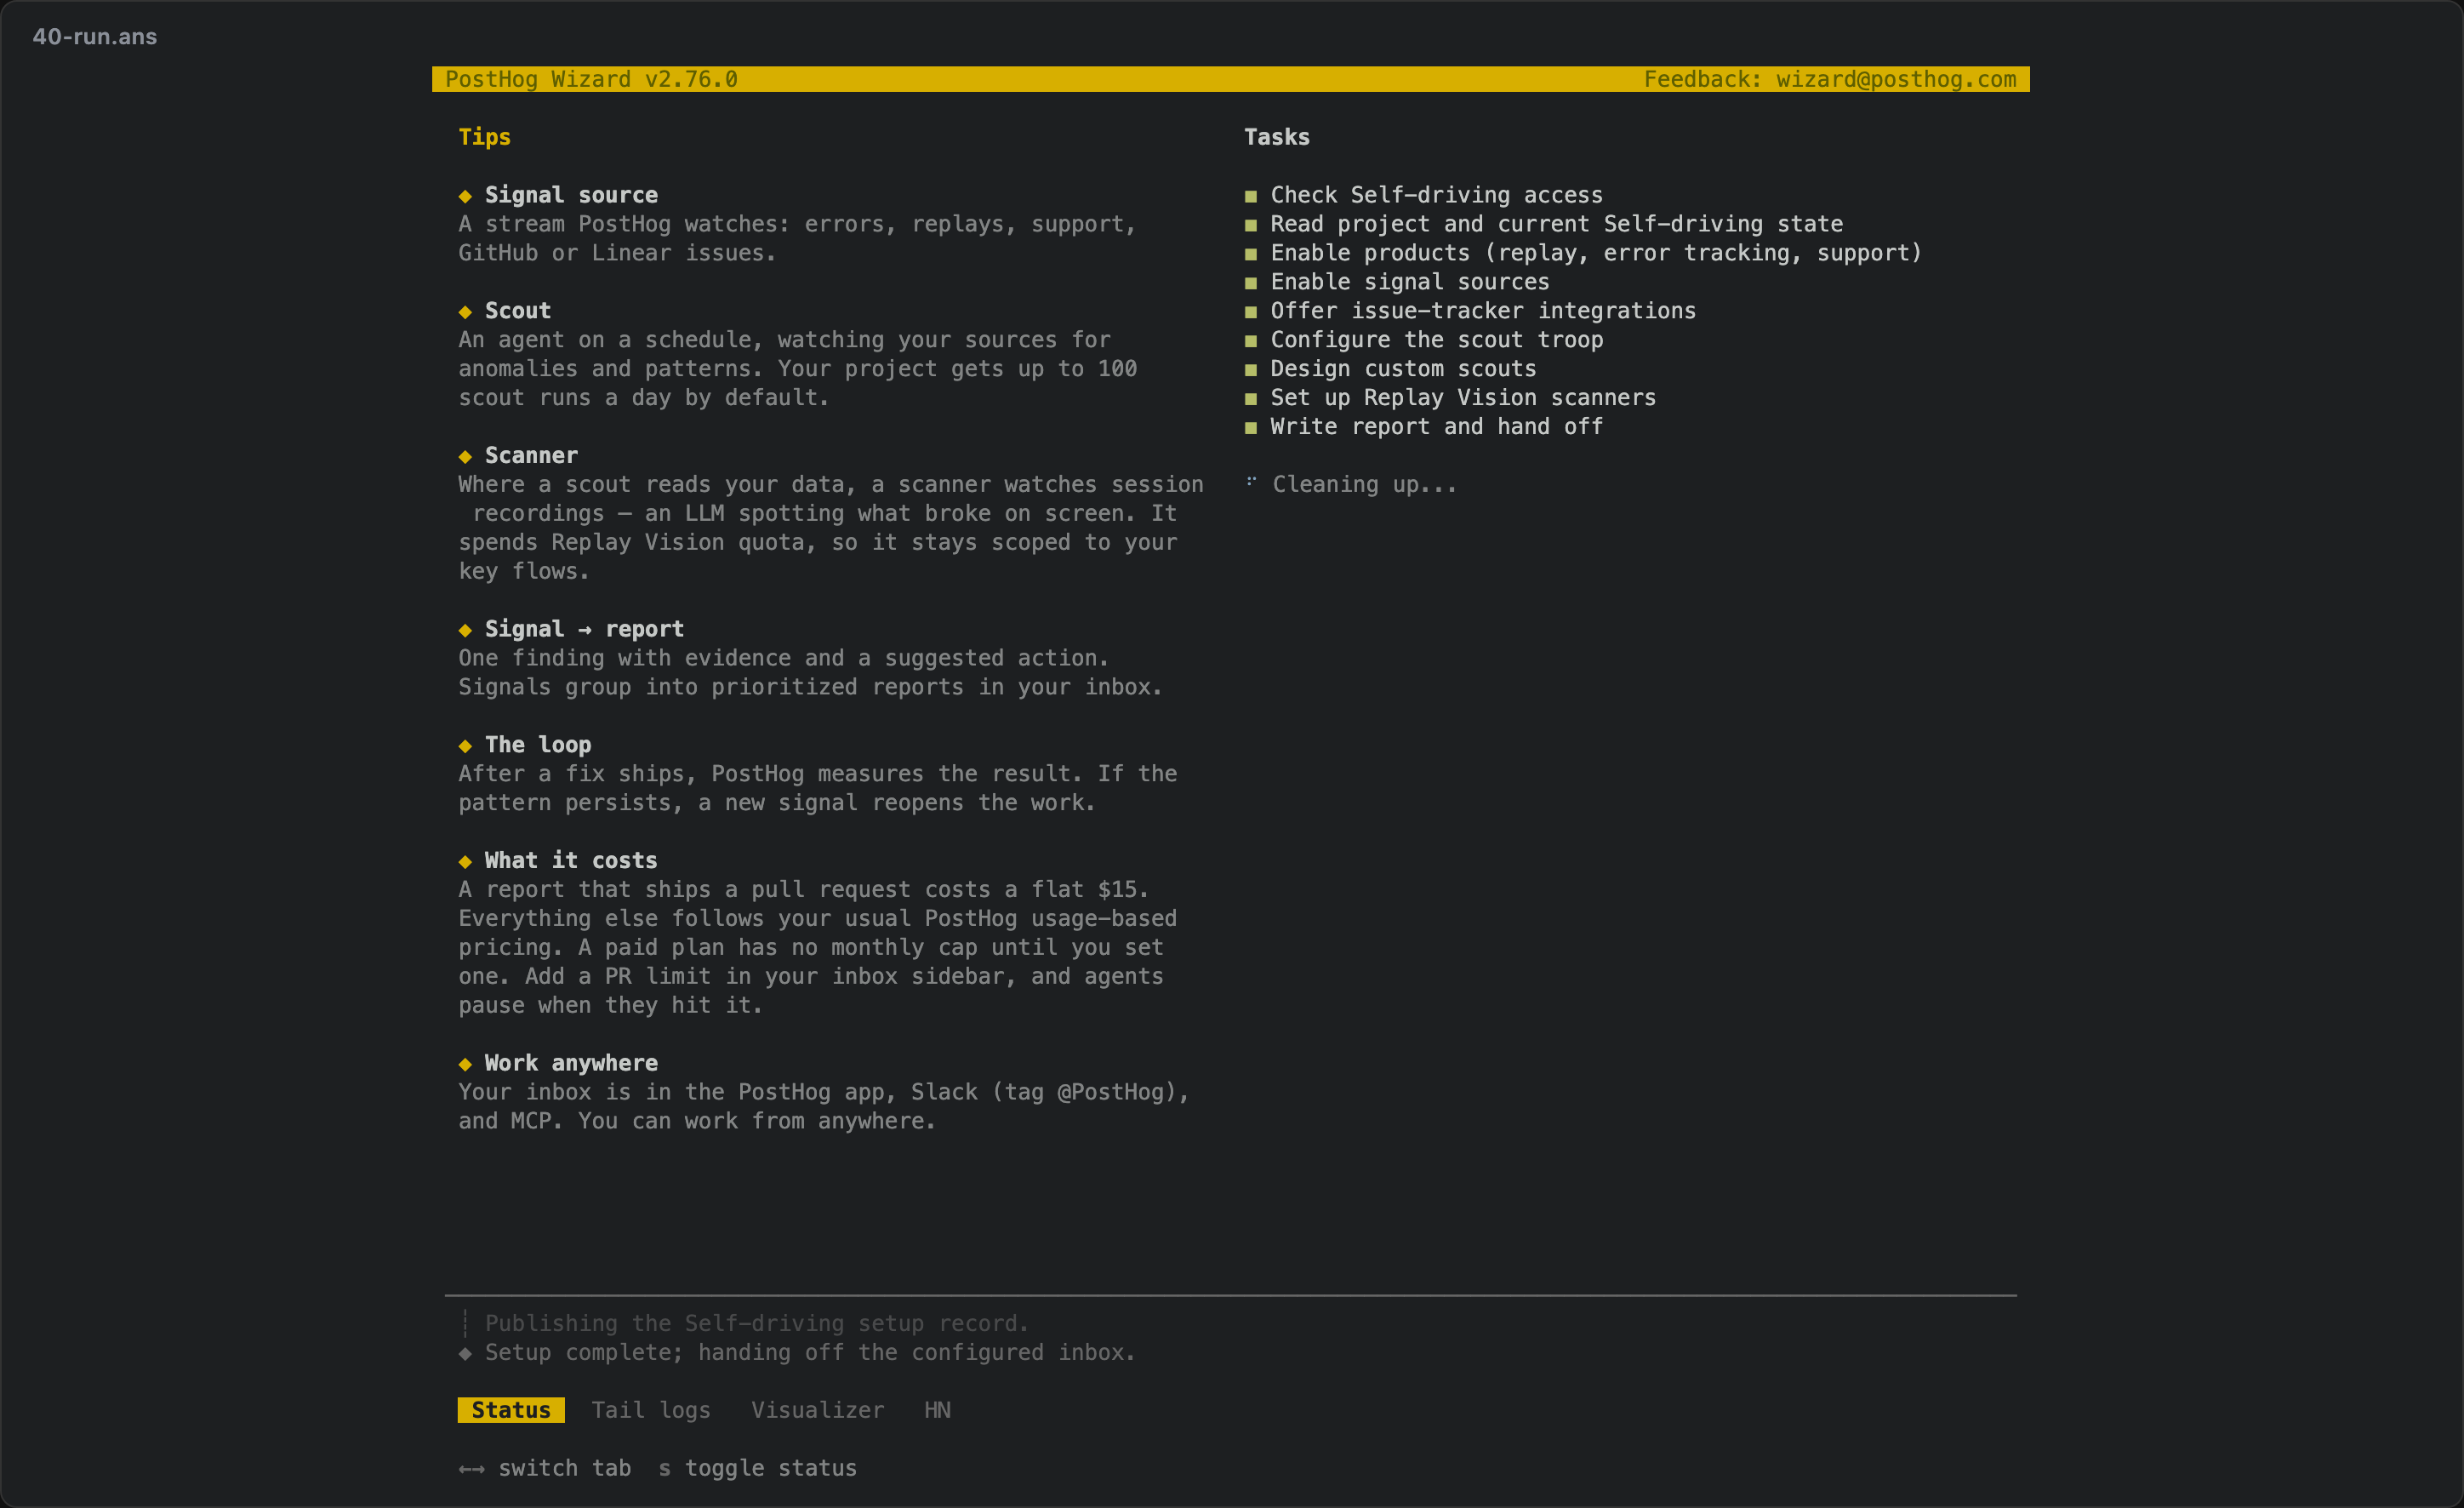Image resolution: width=2464 pixels, height=1508 pixels.
Task: Select the What it costs tip title
Action: tap(571, 861)
